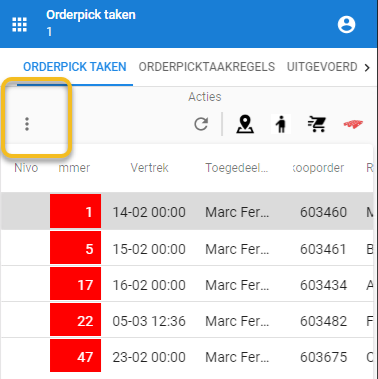The image size is (378, 379).
Task: Switch to the ORDERPICKTAAKREGELS tab
Action: (207, 67)
